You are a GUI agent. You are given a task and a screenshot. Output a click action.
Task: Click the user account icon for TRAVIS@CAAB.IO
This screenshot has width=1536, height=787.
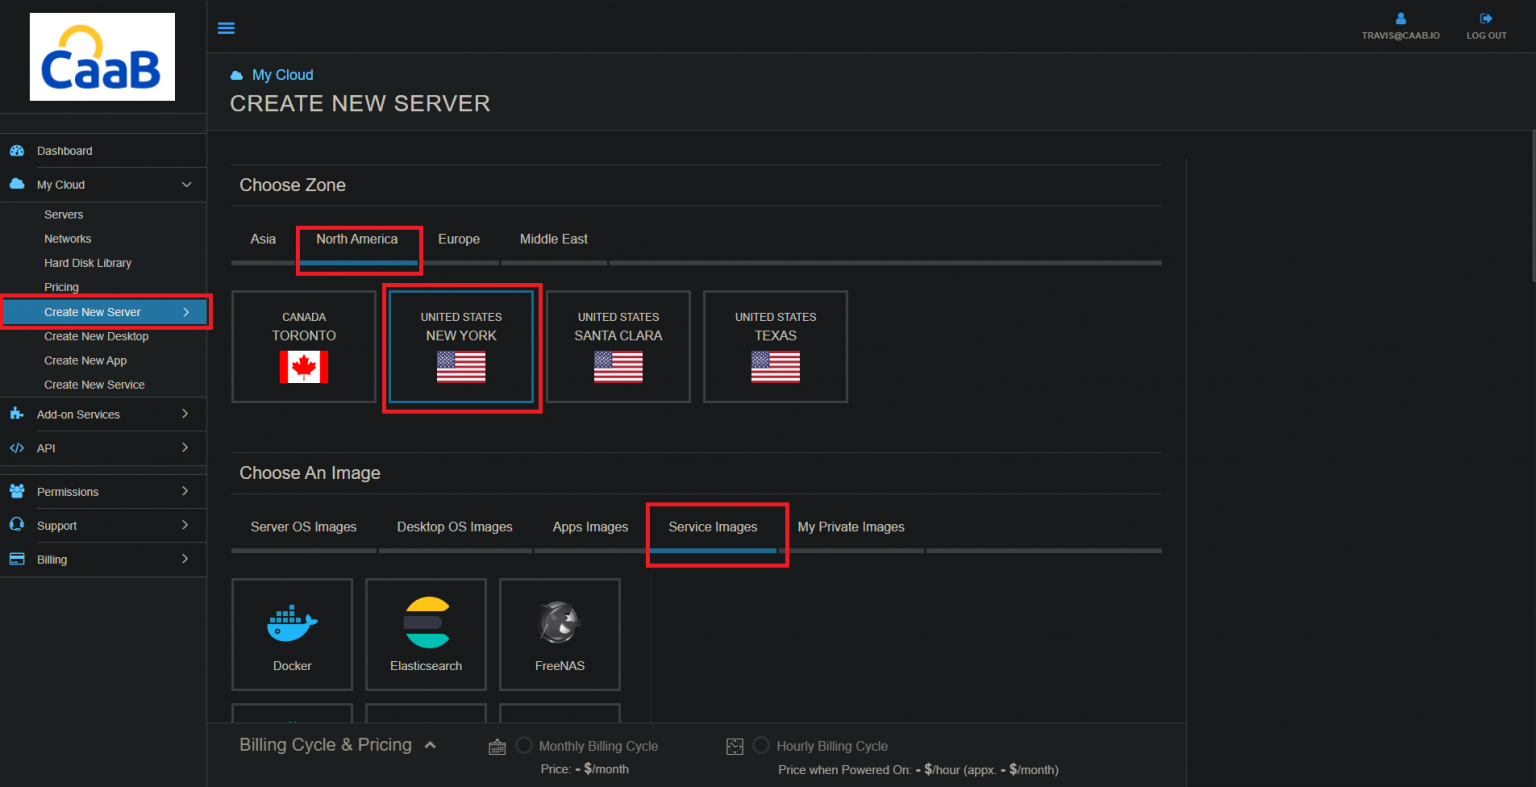(1400, 17)
